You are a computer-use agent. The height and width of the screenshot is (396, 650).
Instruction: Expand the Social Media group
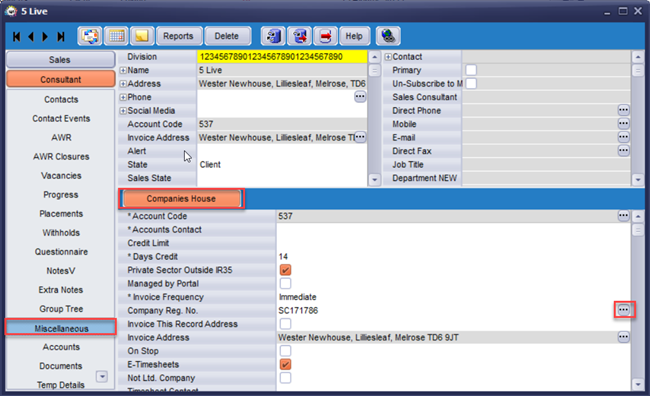(123, 111)
